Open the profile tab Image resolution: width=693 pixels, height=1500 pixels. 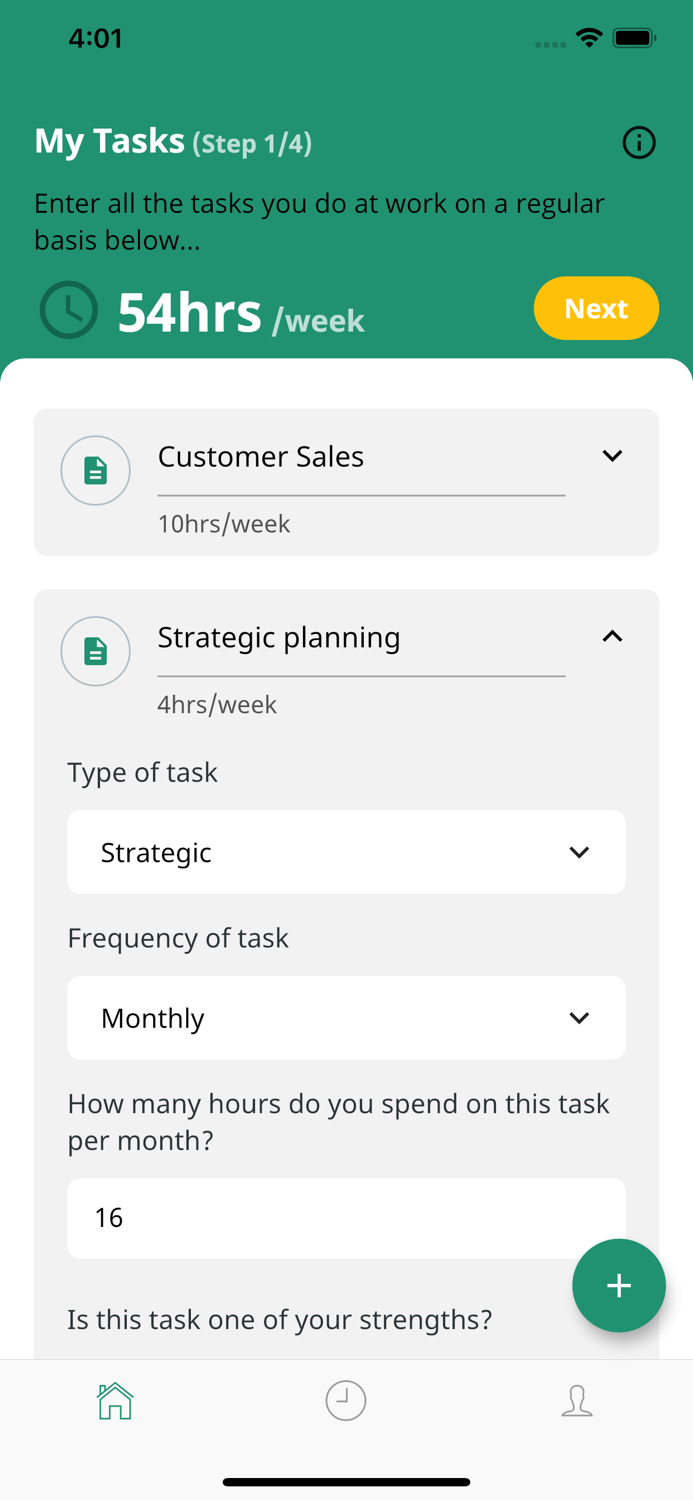point(577,1401)
